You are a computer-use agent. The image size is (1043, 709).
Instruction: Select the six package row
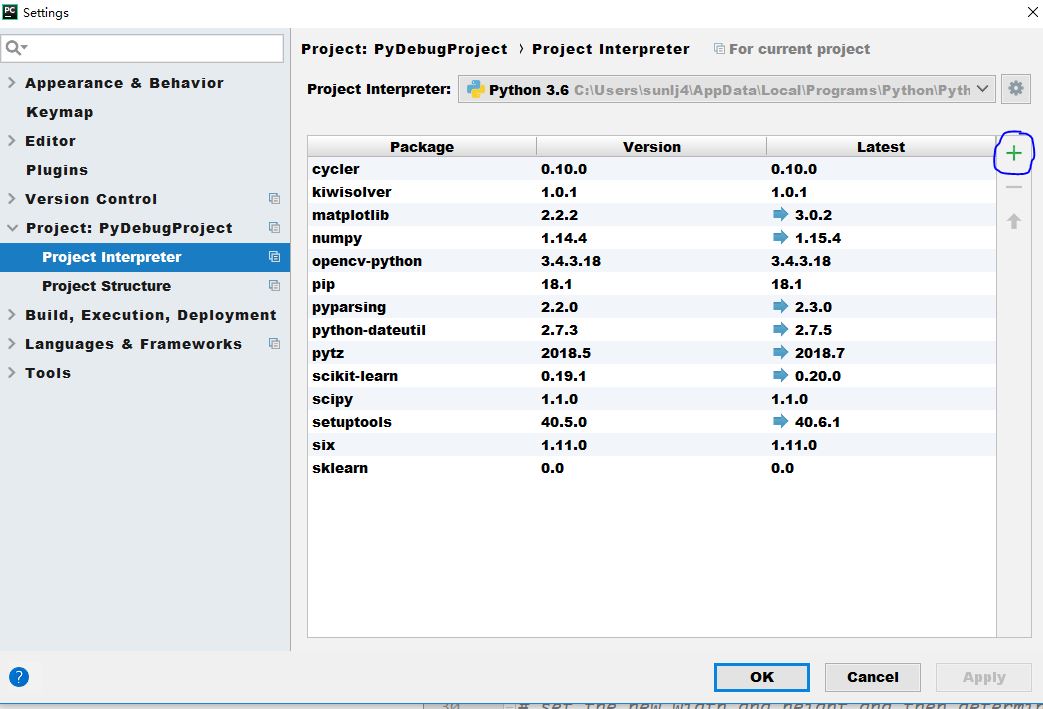click(652, 445)
